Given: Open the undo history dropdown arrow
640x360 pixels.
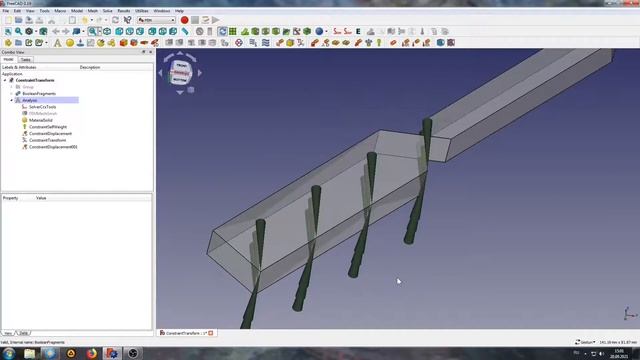Looking at the screenshot, I should pos(92,20).
